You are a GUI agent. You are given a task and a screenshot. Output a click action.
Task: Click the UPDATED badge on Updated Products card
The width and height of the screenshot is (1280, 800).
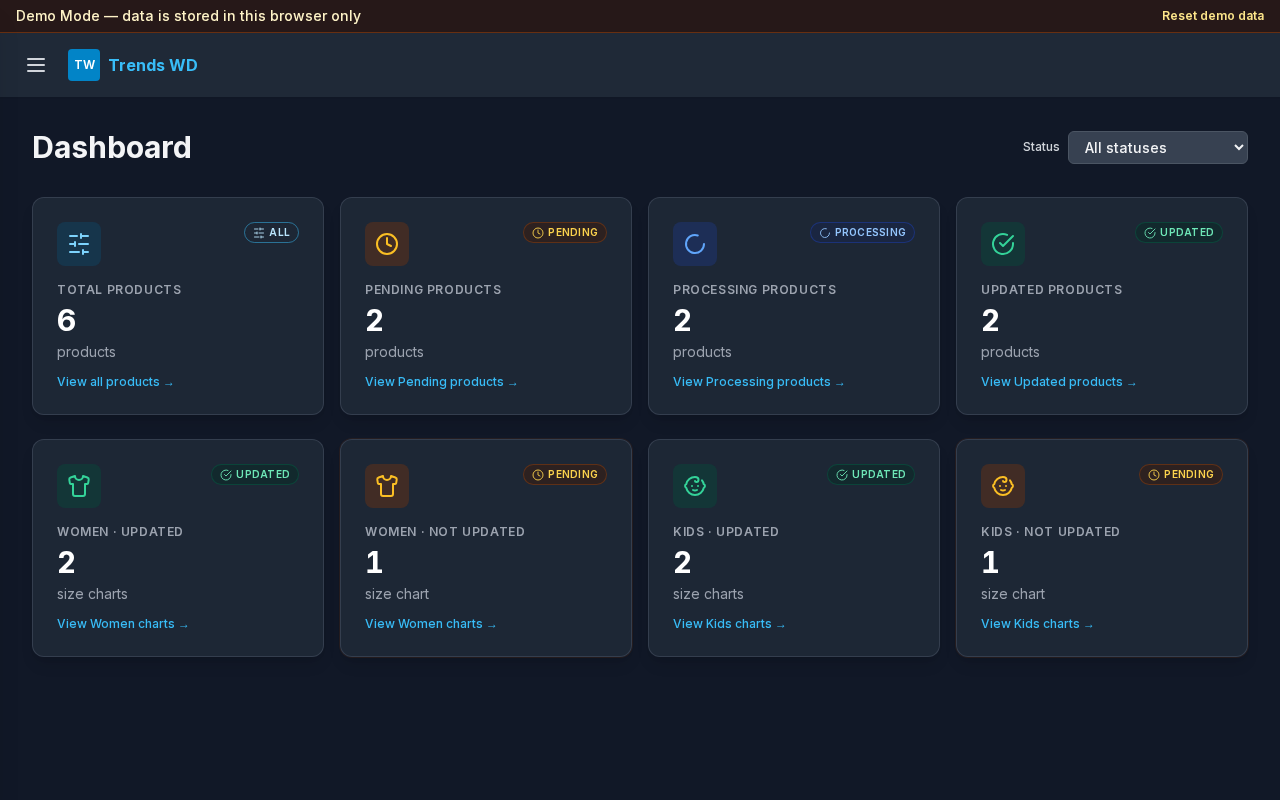[1179, 232]
